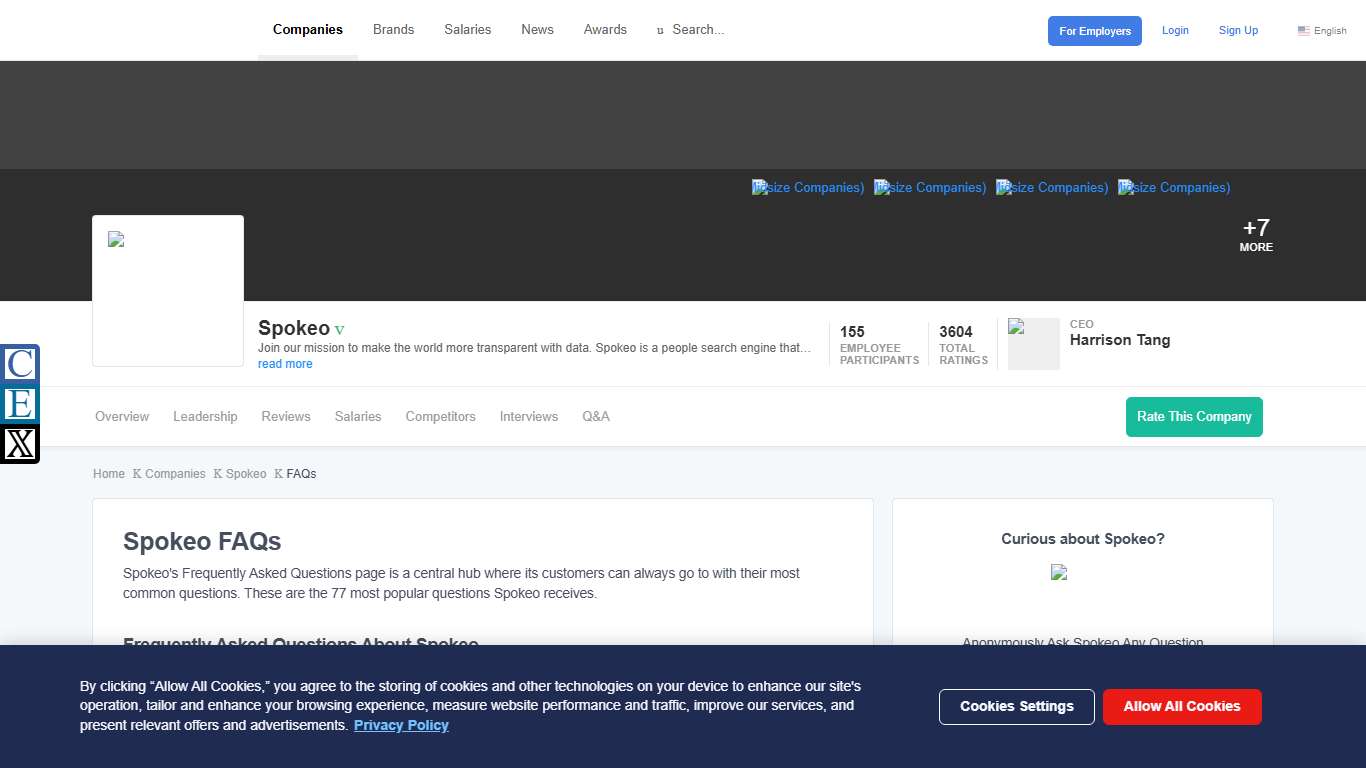Viewport: 1366px width, 768px height.
Task: Expand the +7 MORE company photos
Action: (1255, 235)
